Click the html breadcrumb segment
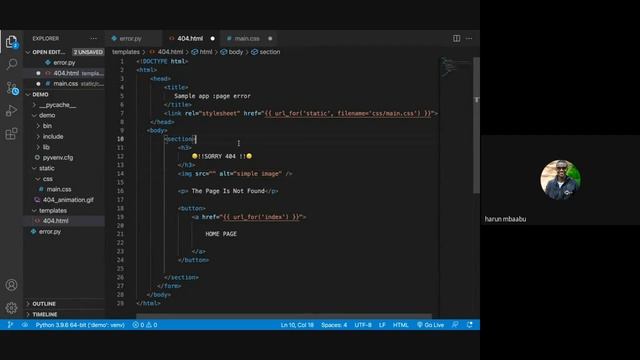The width and height of the screenshot is (640, 360). (206, 52)
